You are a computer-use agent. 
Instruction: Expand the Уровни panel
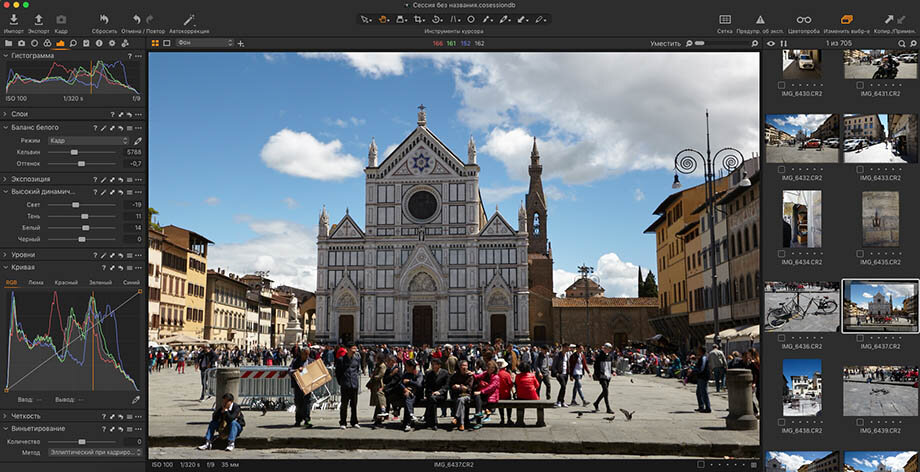5,255
